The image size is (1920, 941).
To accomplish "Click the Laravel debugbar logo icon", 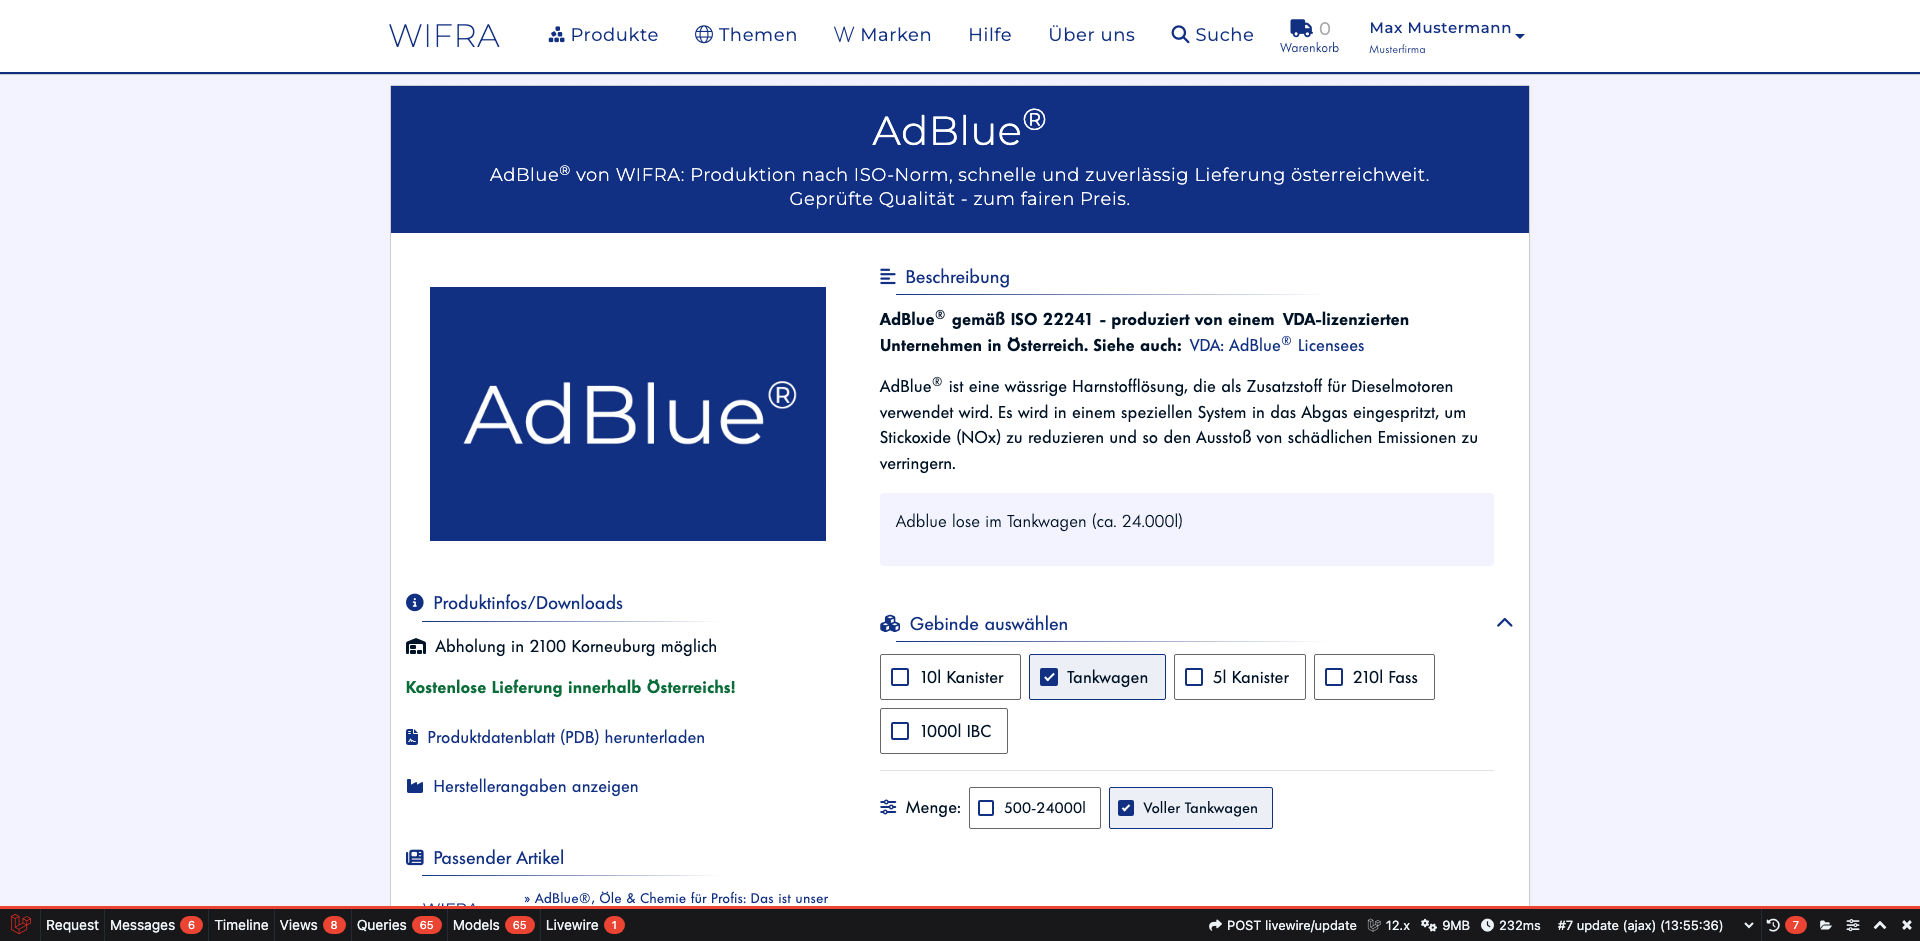I will point(21,925).
